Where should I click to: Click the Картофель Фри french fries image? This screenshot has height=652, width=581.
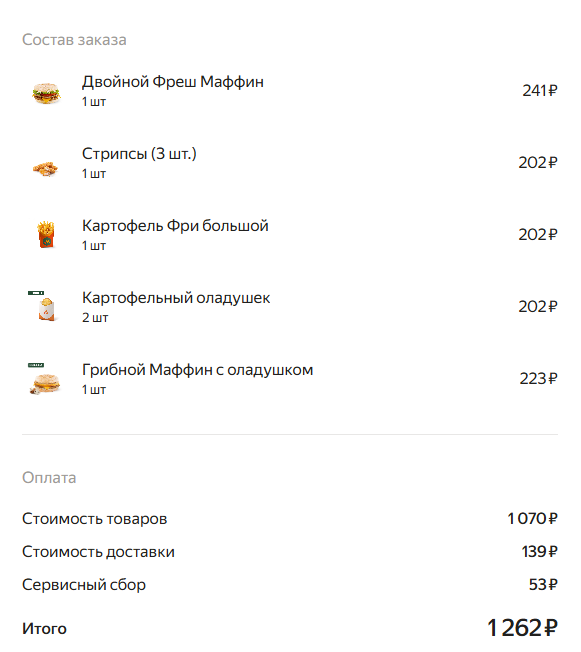click(x=46, y=235)
